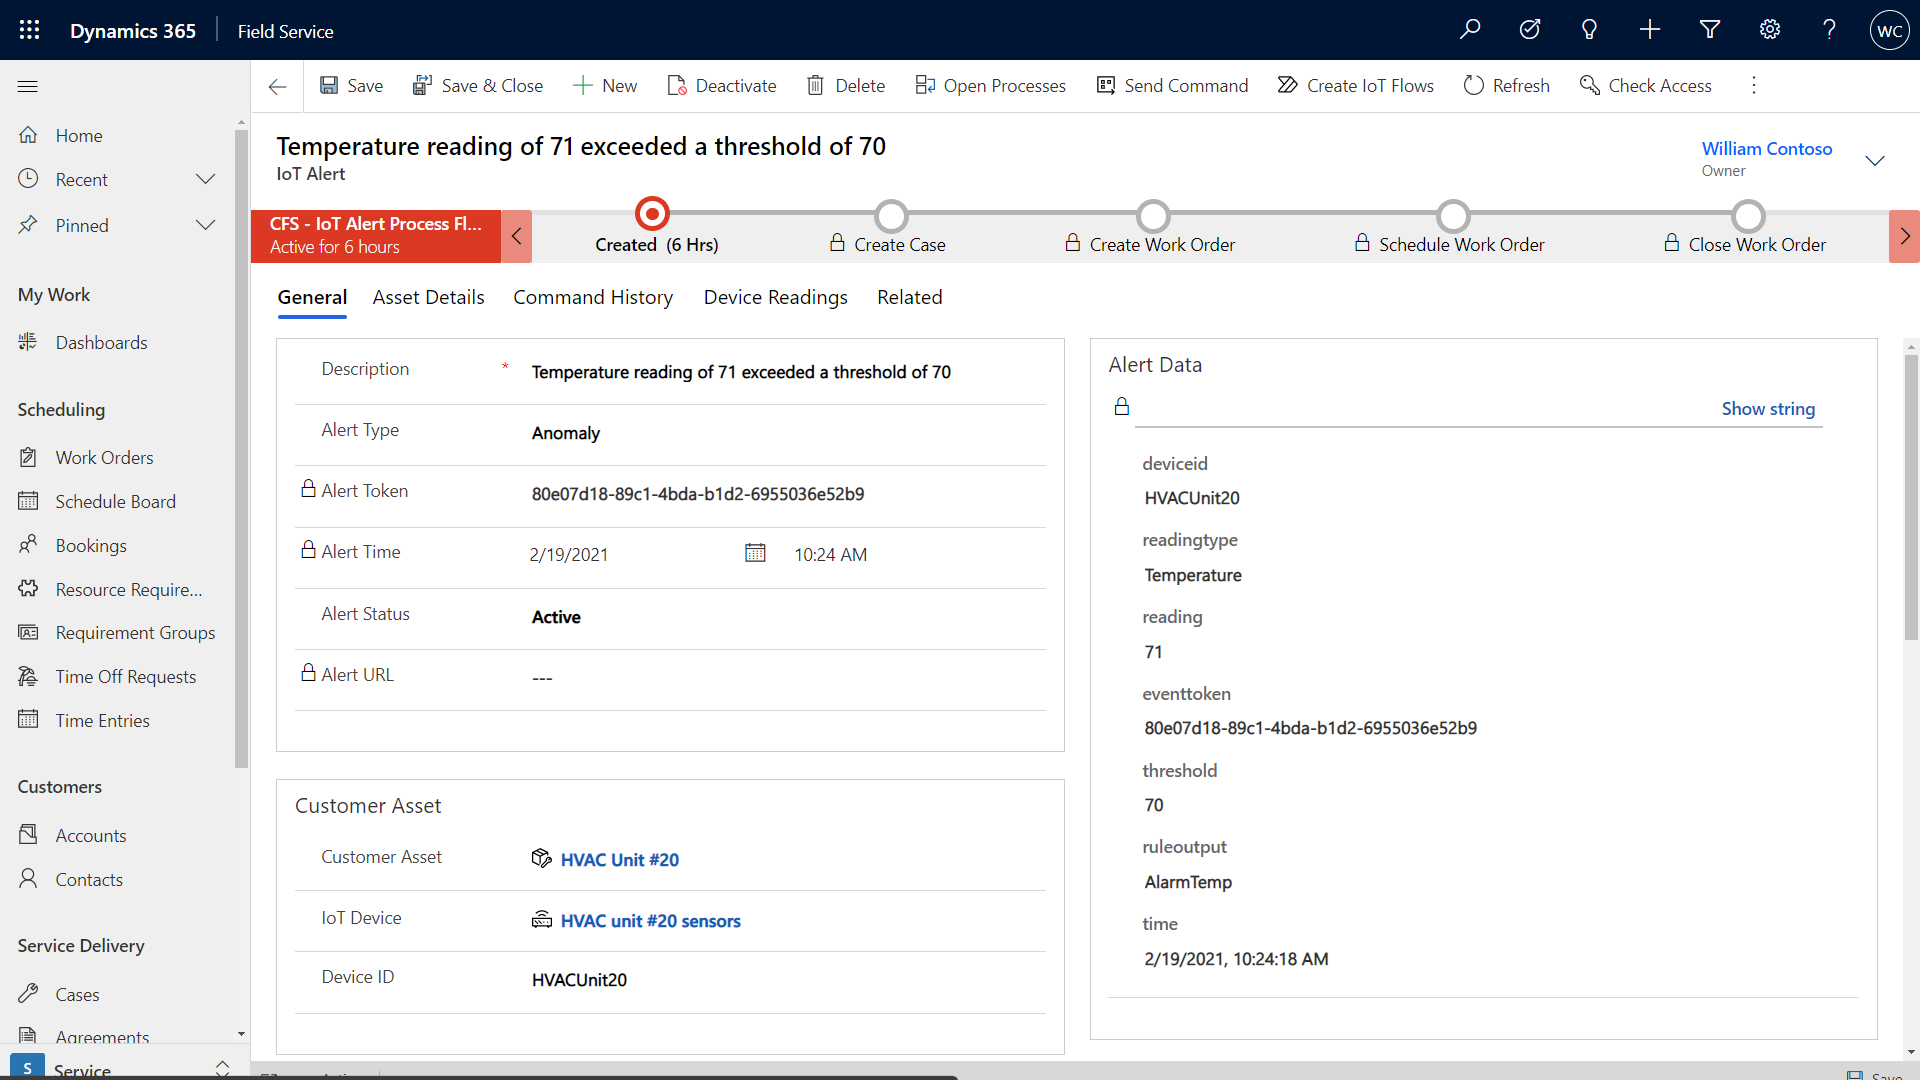1920x1080 pixels.
Task: Expand the owner dropdown for William Contoso
Action: 1876,158
